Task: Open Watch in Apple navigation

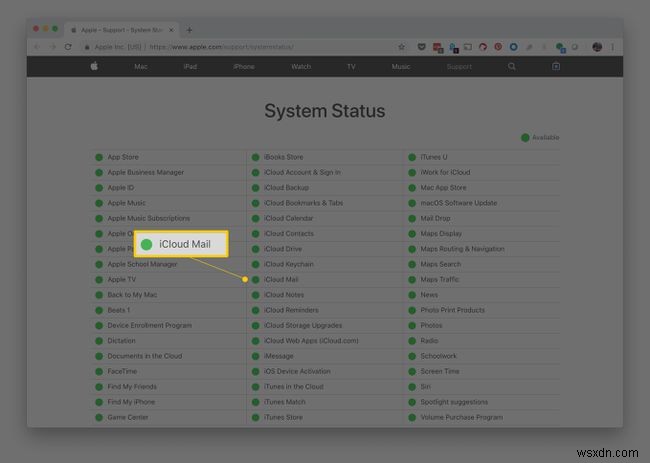Action: pyautogui.click(x=301, y=66)
